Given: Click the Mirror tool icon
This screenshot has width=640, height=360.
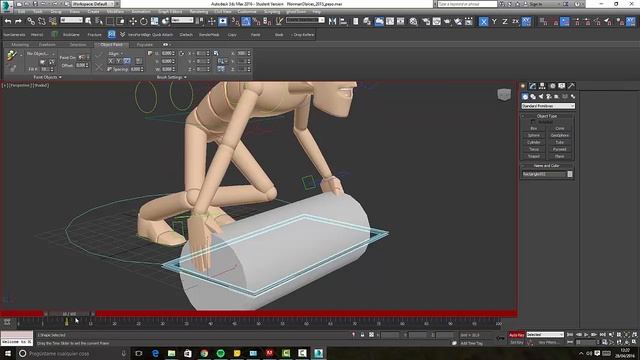Looking at the screenshot, I should [x=332, y=21].
